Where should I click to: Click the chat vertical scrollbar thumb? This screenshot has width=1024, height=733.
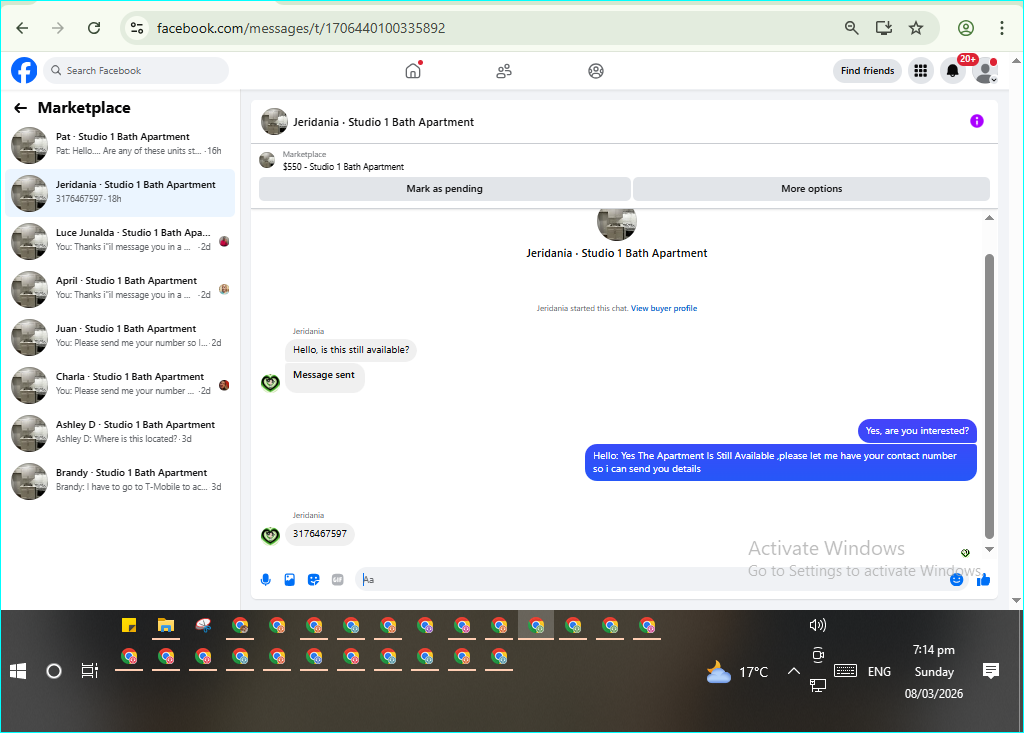[989, 397]
